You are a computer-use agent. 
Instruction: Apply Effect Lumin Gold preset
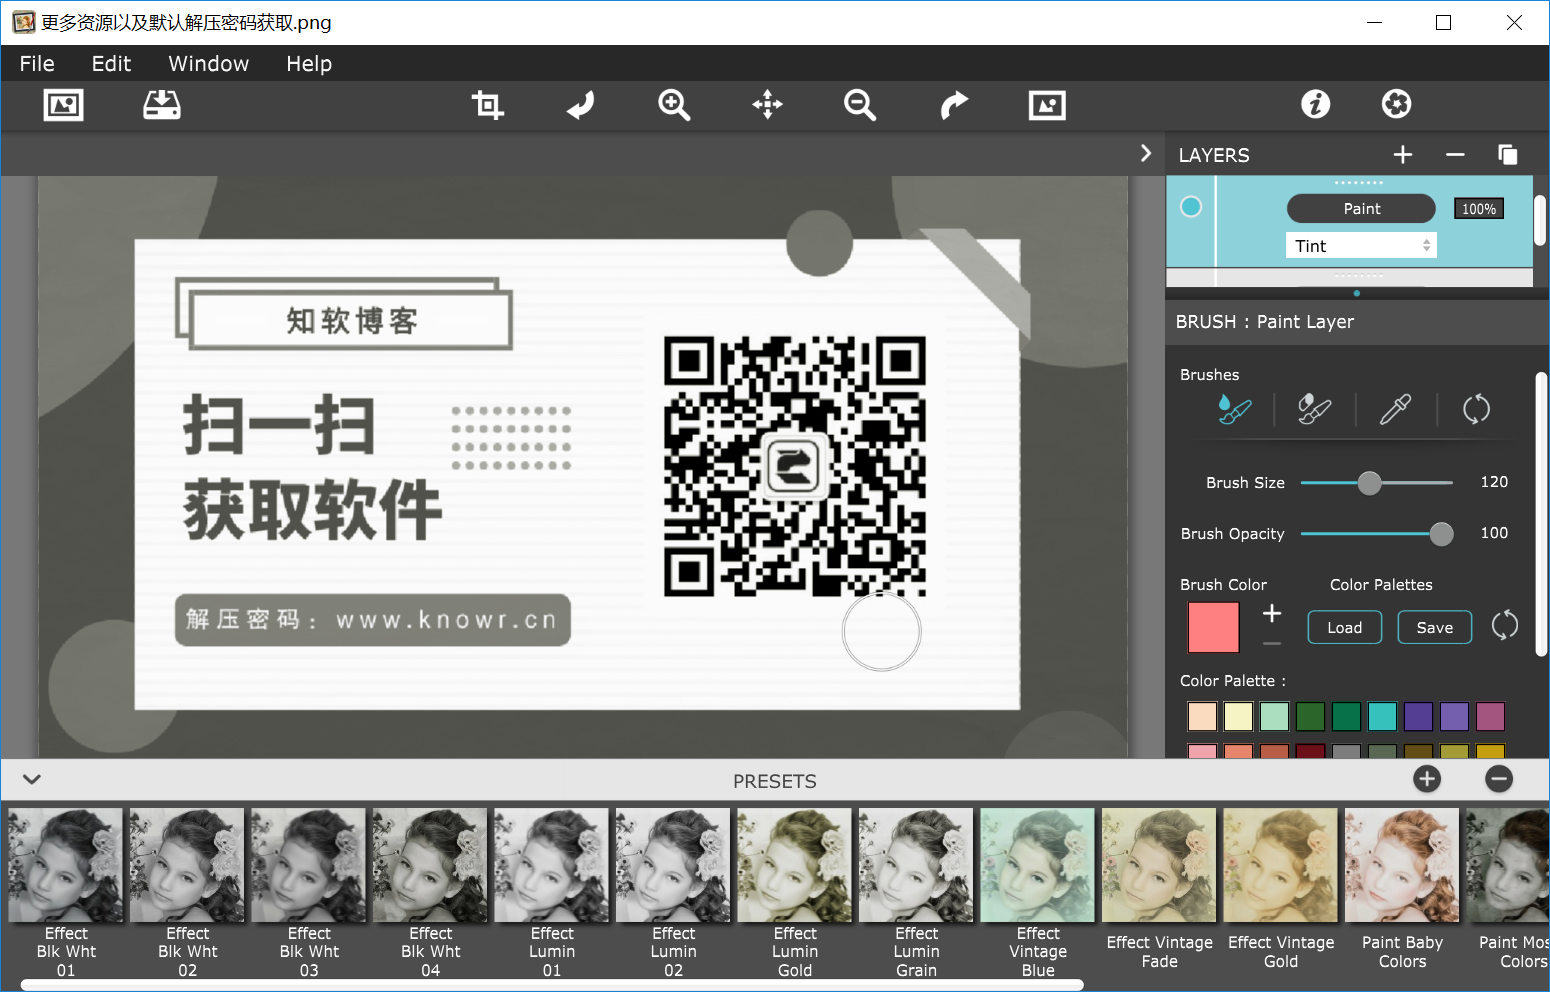coord(795,893)
